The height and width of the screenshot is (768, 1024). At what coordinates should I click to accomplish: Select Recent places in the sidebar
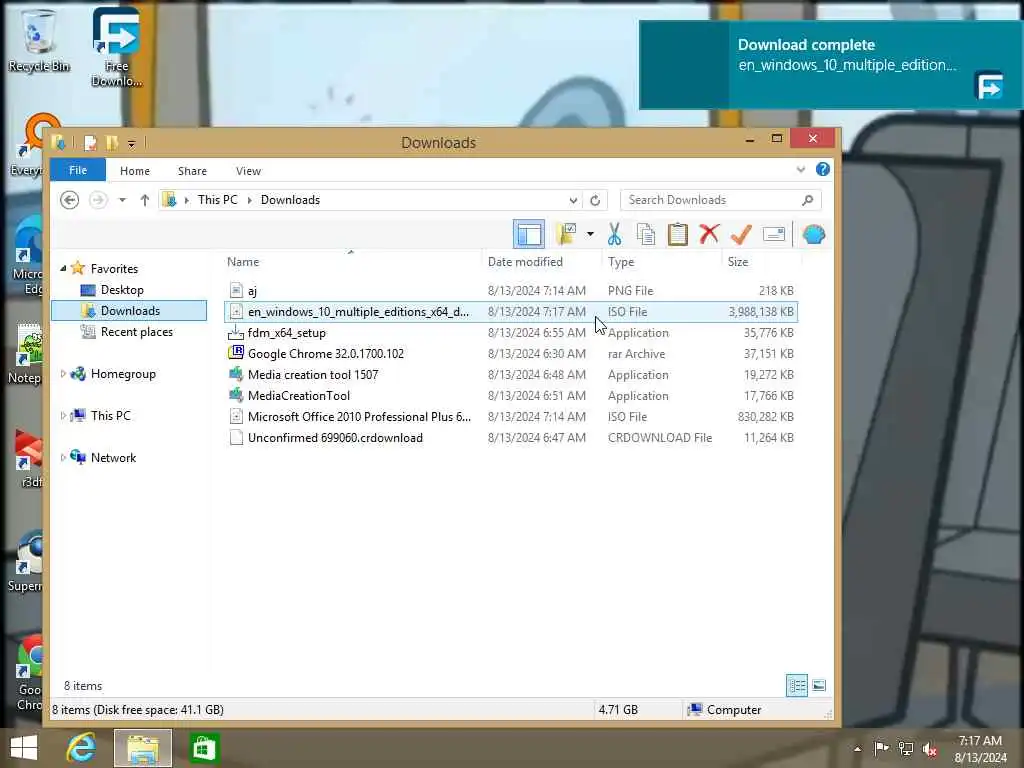[136, 332]
